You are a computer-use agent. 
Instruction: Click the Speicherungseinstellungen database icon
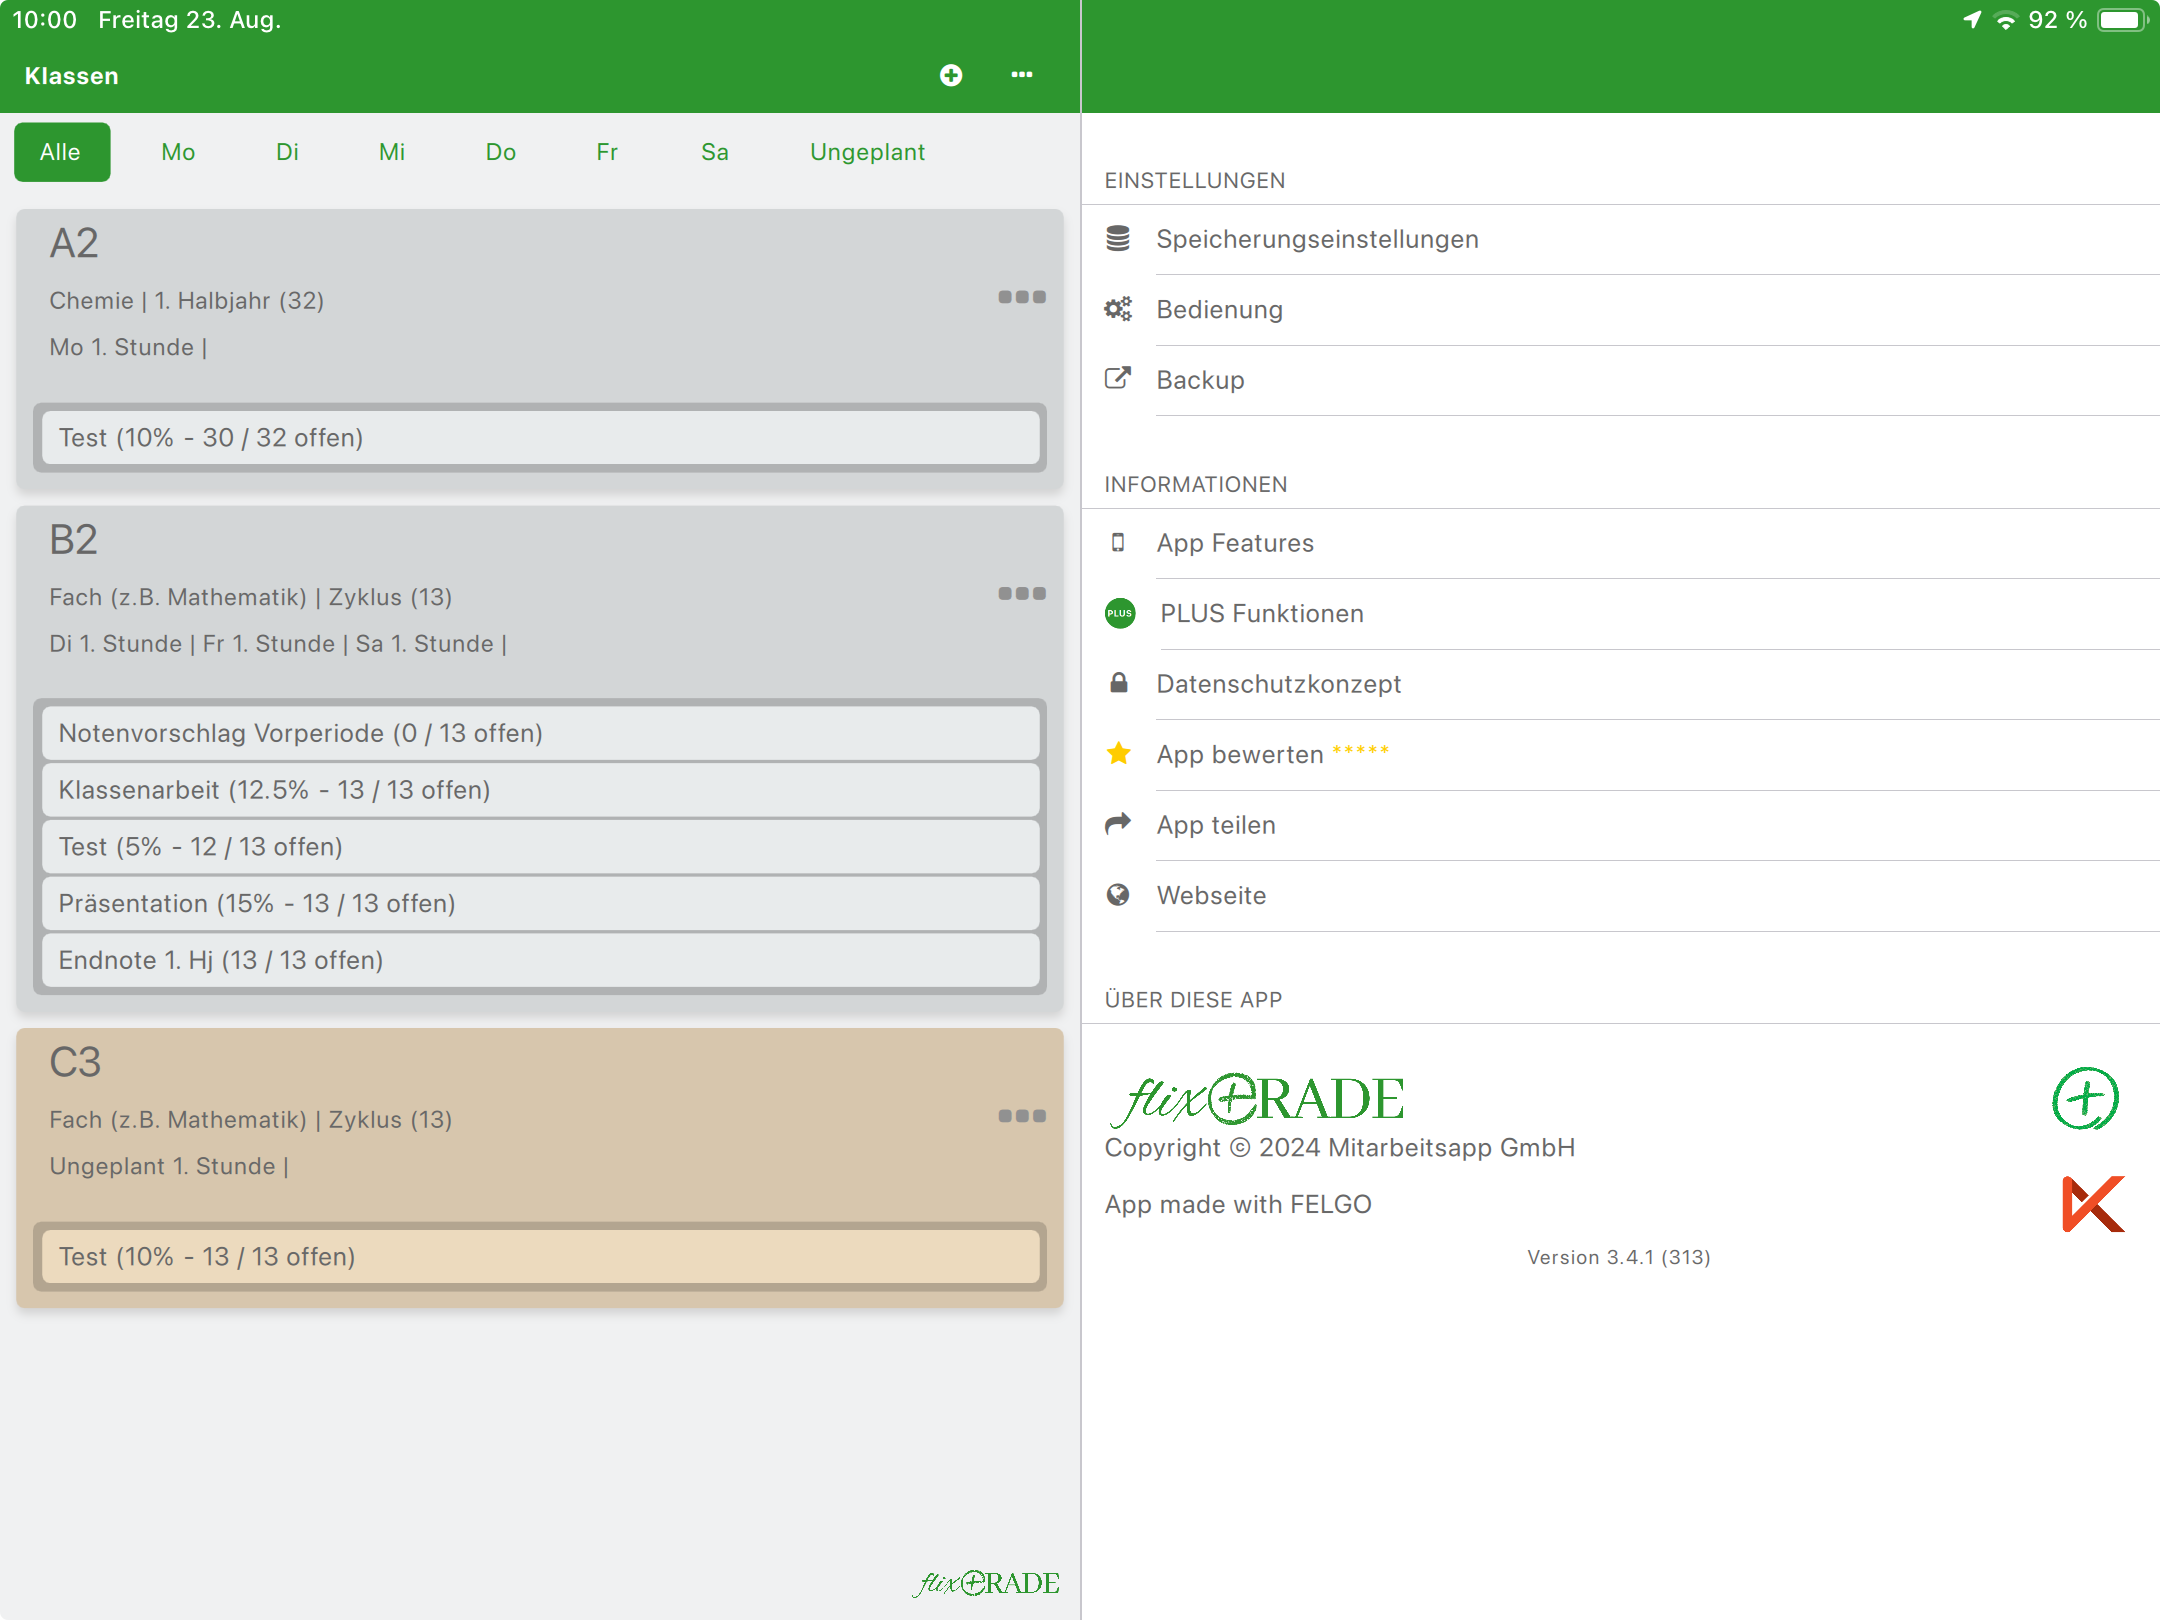pyautogui.click(x=1118, y=239)
